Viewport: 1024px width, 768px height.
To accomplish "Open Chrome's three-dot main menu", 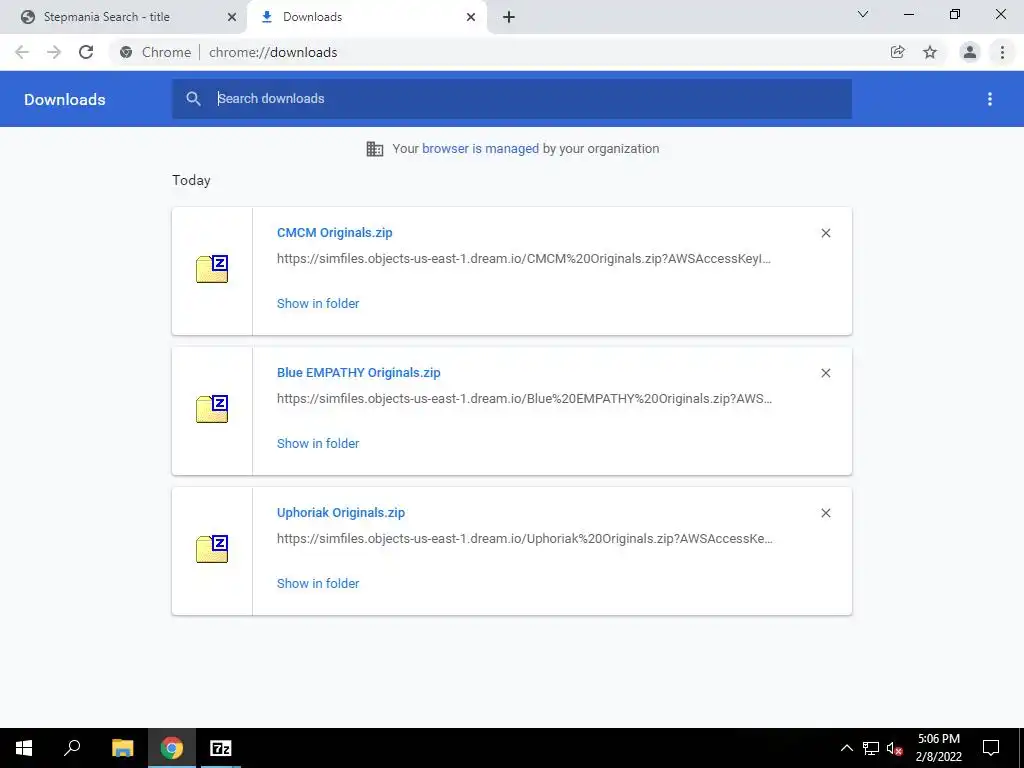I will (x=1002, y=52).
